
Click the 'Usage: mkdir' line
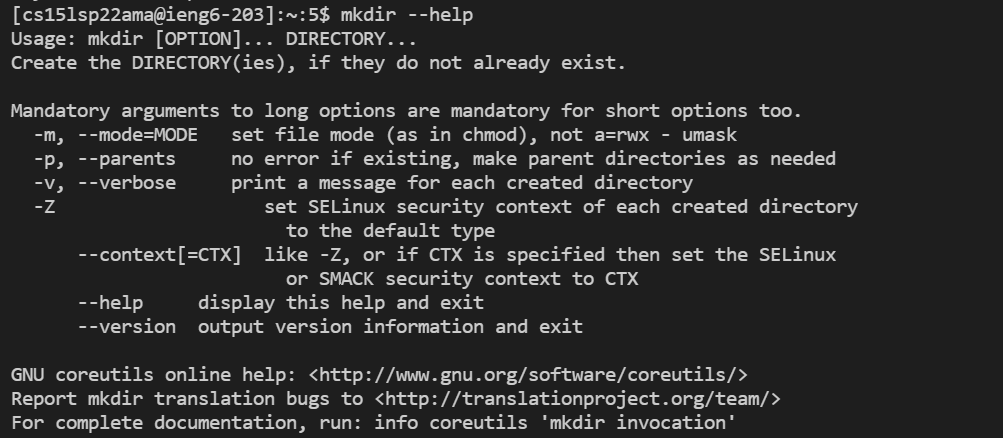214,39
